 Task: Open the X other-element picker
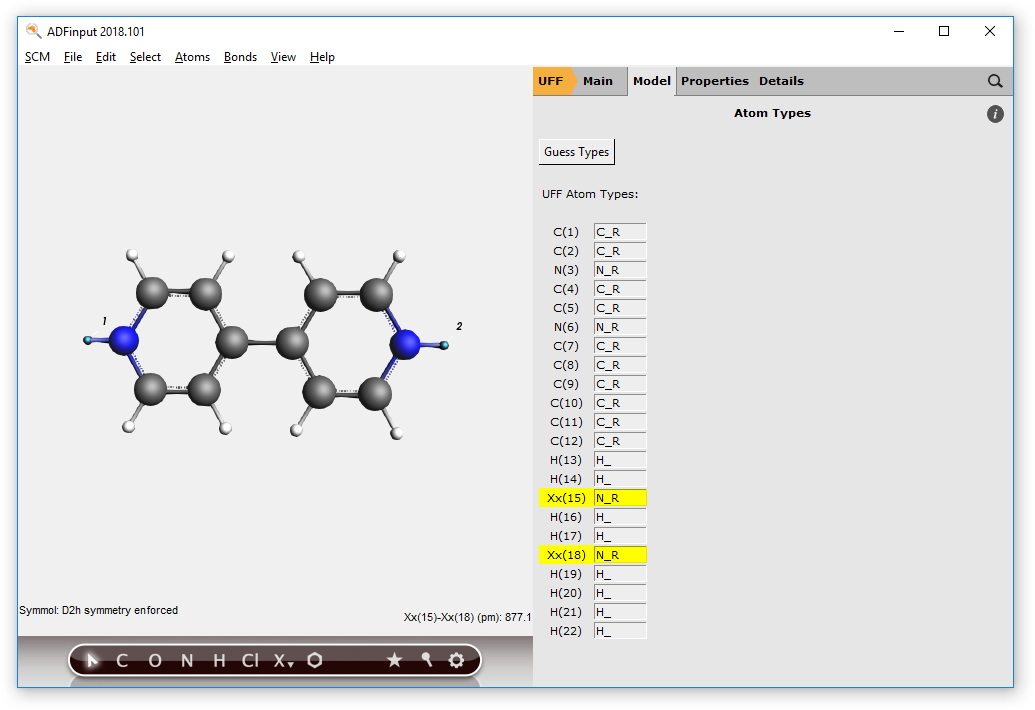(x=284, y=661)
